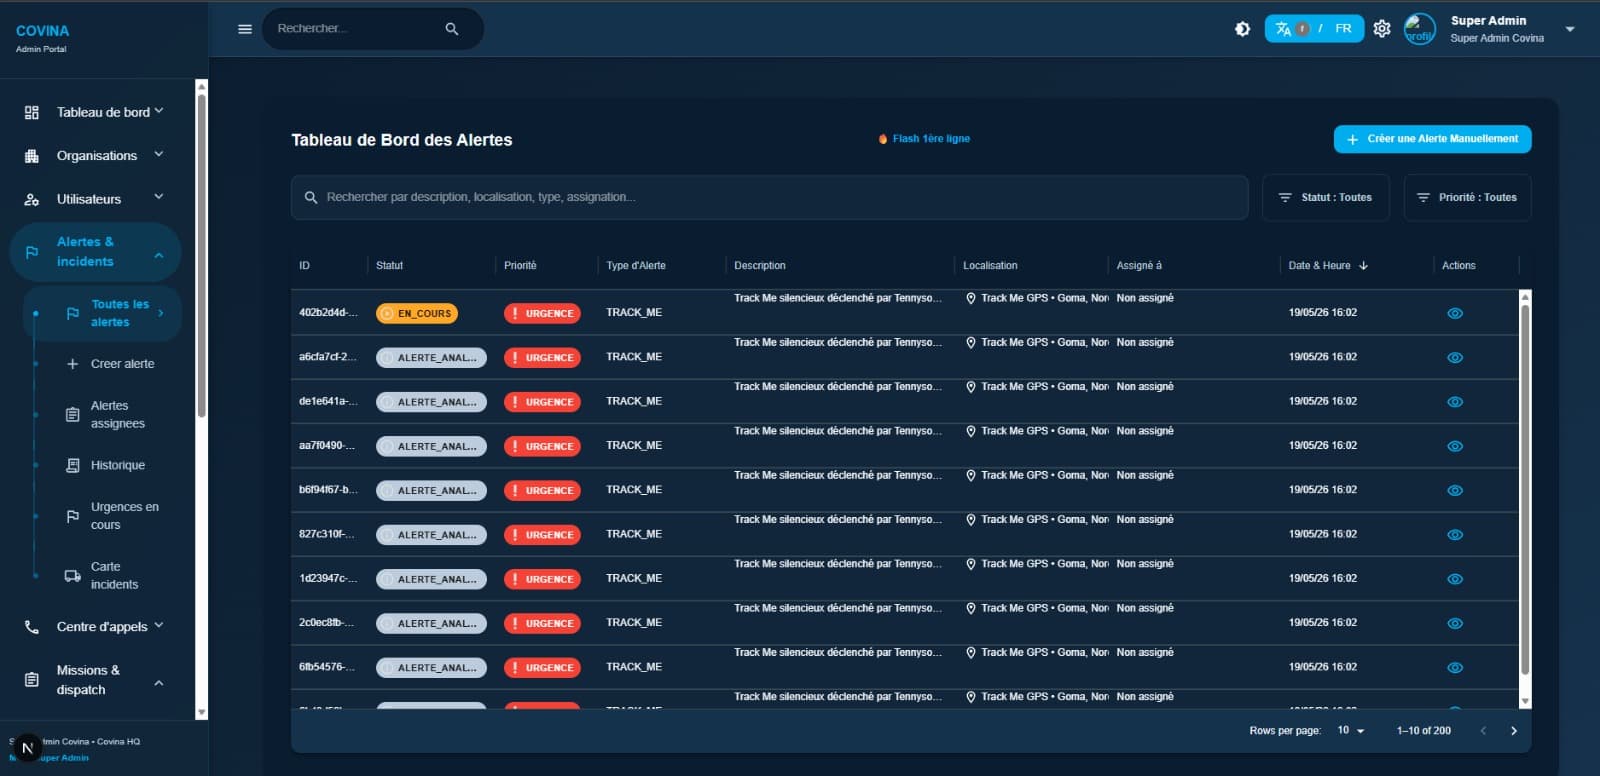Toggle the dark/light theme icon
This screenshot has height=776, width=1600.
click(1242, 29)
